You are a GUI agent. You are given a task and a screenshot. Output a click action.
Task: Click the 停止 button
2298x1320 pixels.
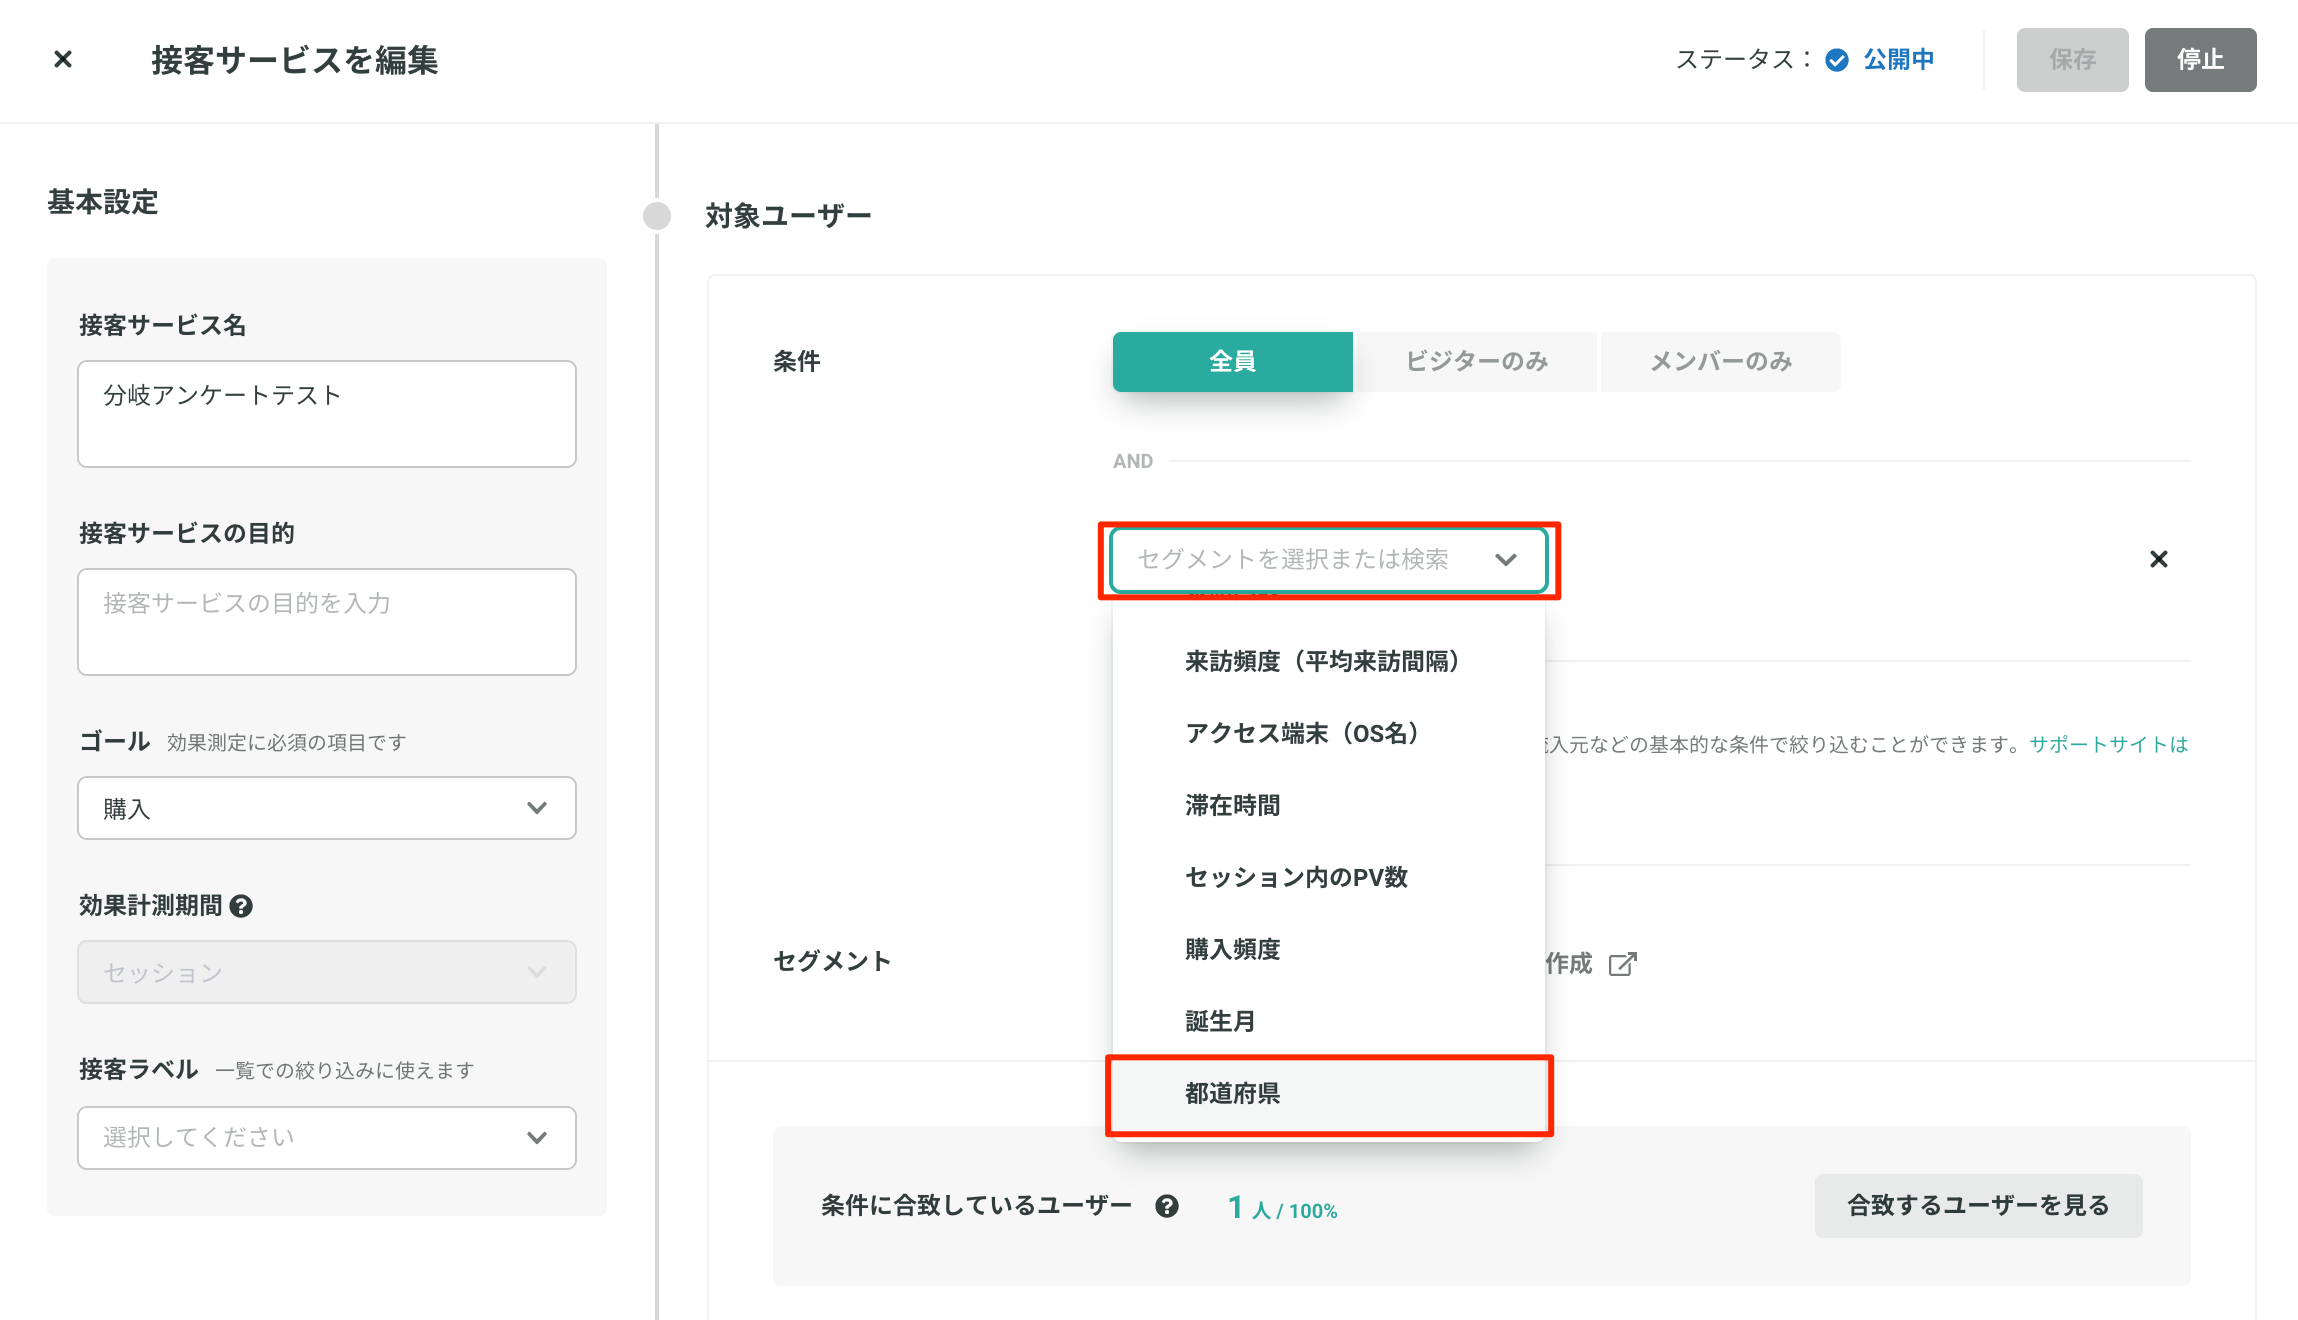pyautogui.click(x=2200, y=60)
